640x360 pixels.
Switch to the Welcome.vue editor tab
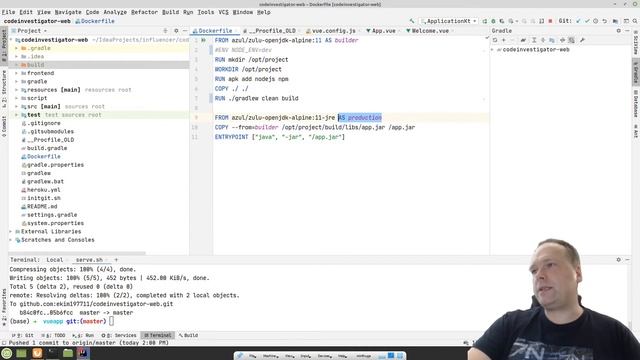429,31
